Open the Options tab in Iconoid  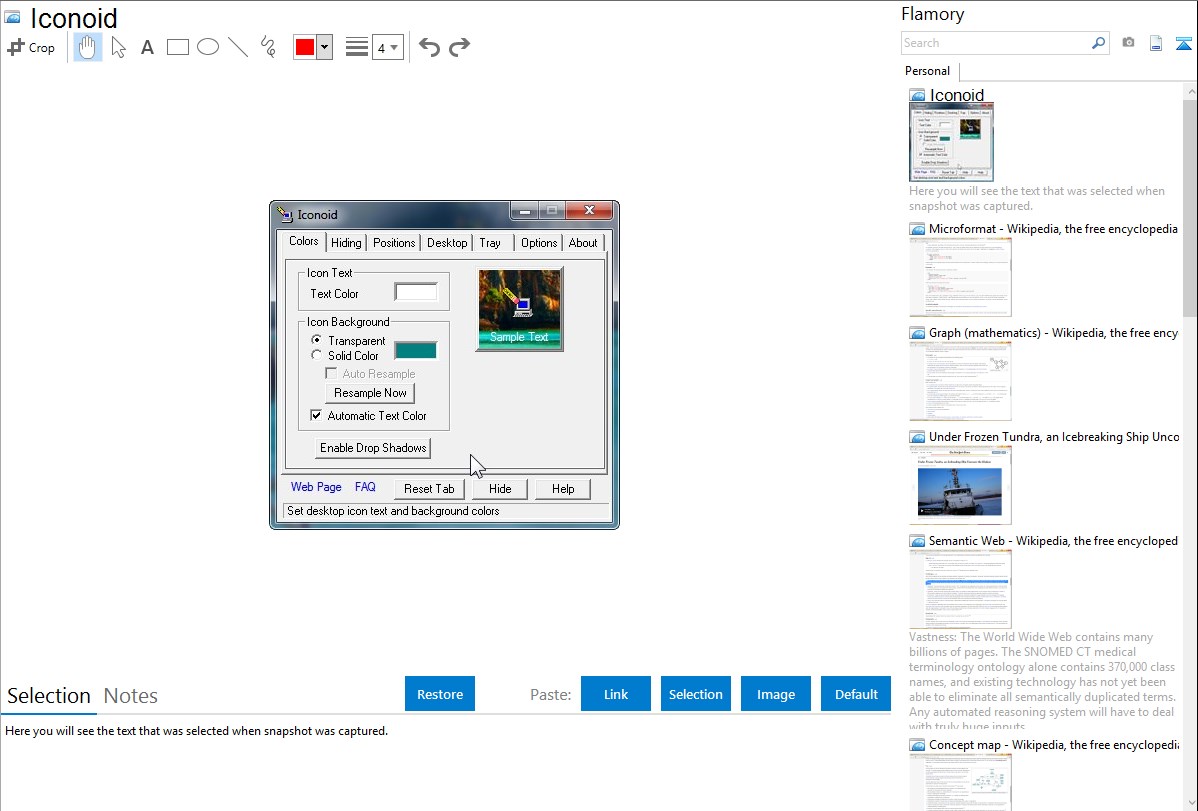pyautogui.click(x=539, y=243)
